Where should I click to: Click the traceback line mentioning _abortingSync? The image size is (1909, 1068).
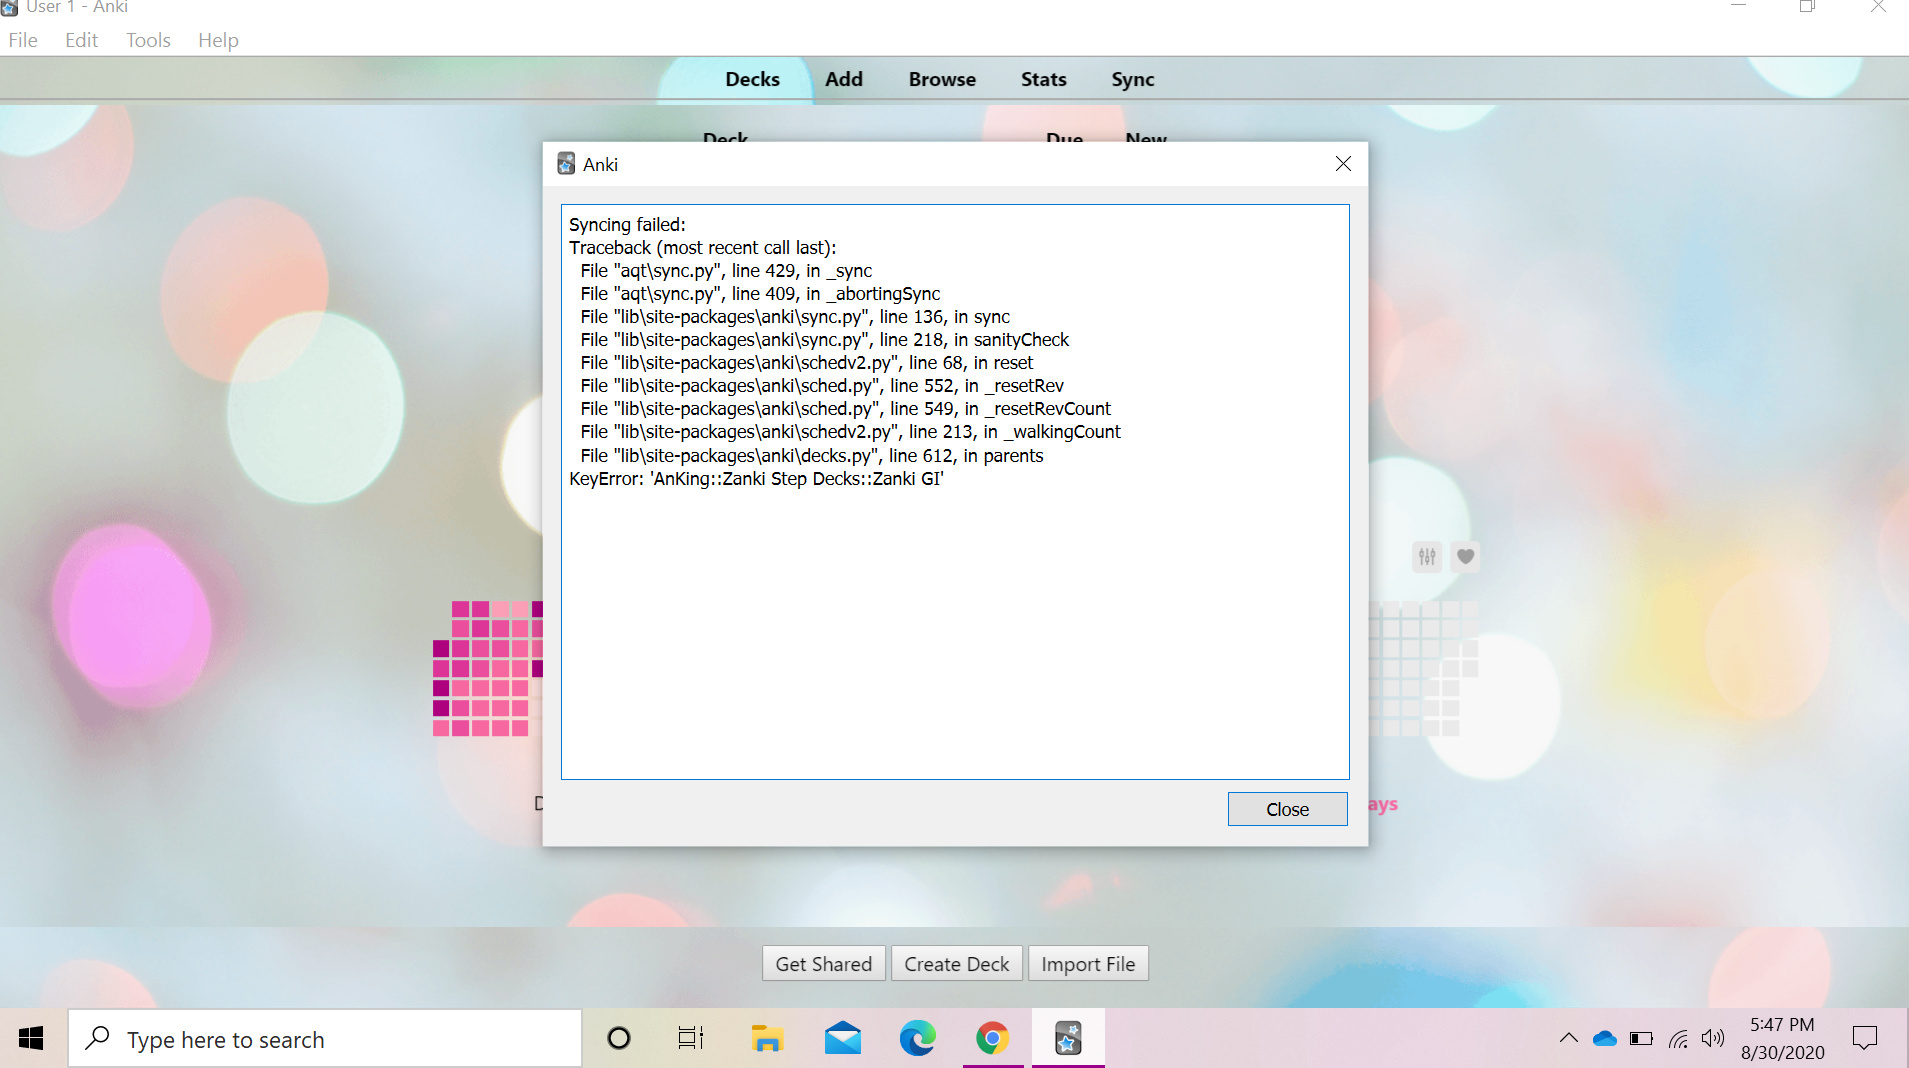tap(760, 294)
